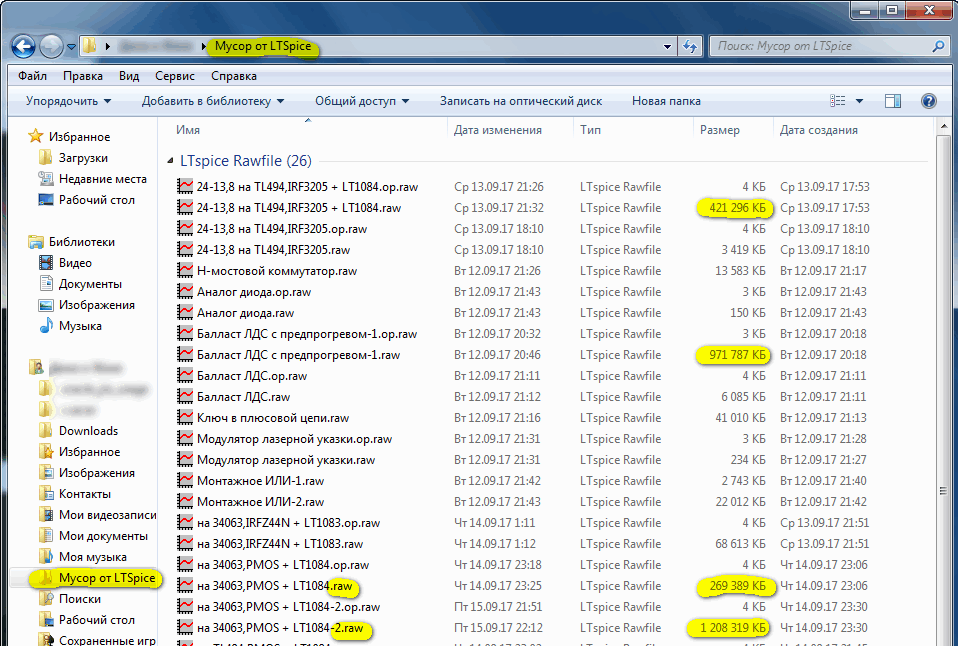Open the Сервис menu
Viewport: 958px width, 646px height.
tap(175, 76)
